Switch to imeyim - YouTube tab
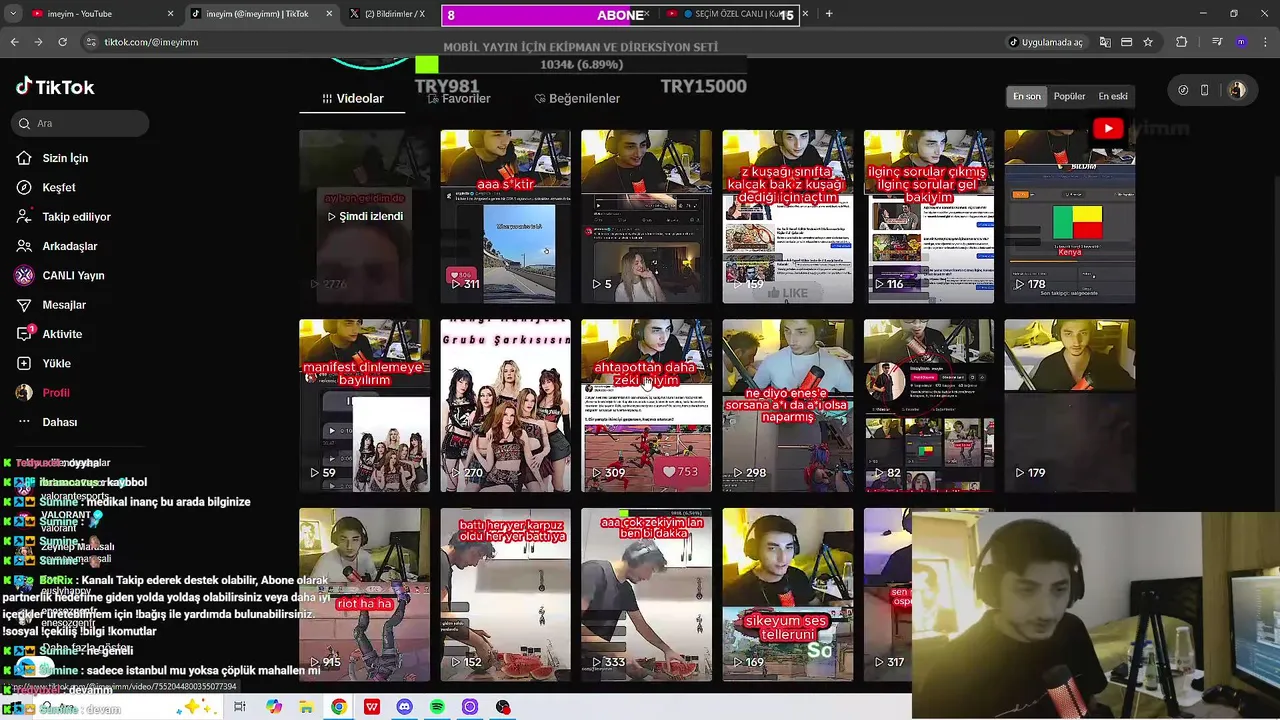1280x720 pixels. tap(100, 14)
